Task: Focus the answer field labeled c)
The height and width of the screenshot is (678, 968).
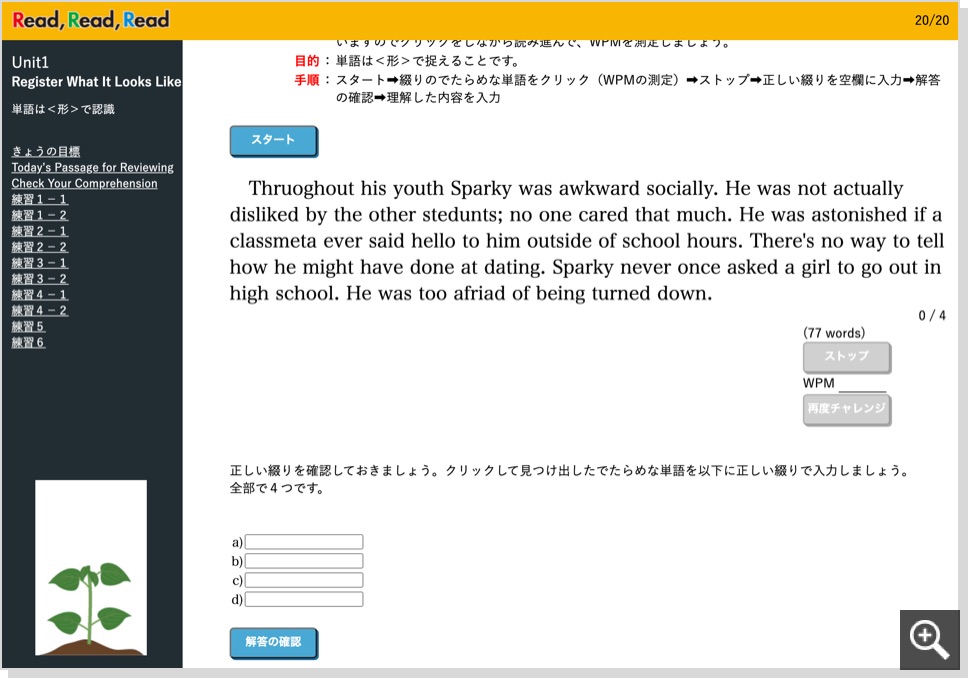Action: coord(304,580)
